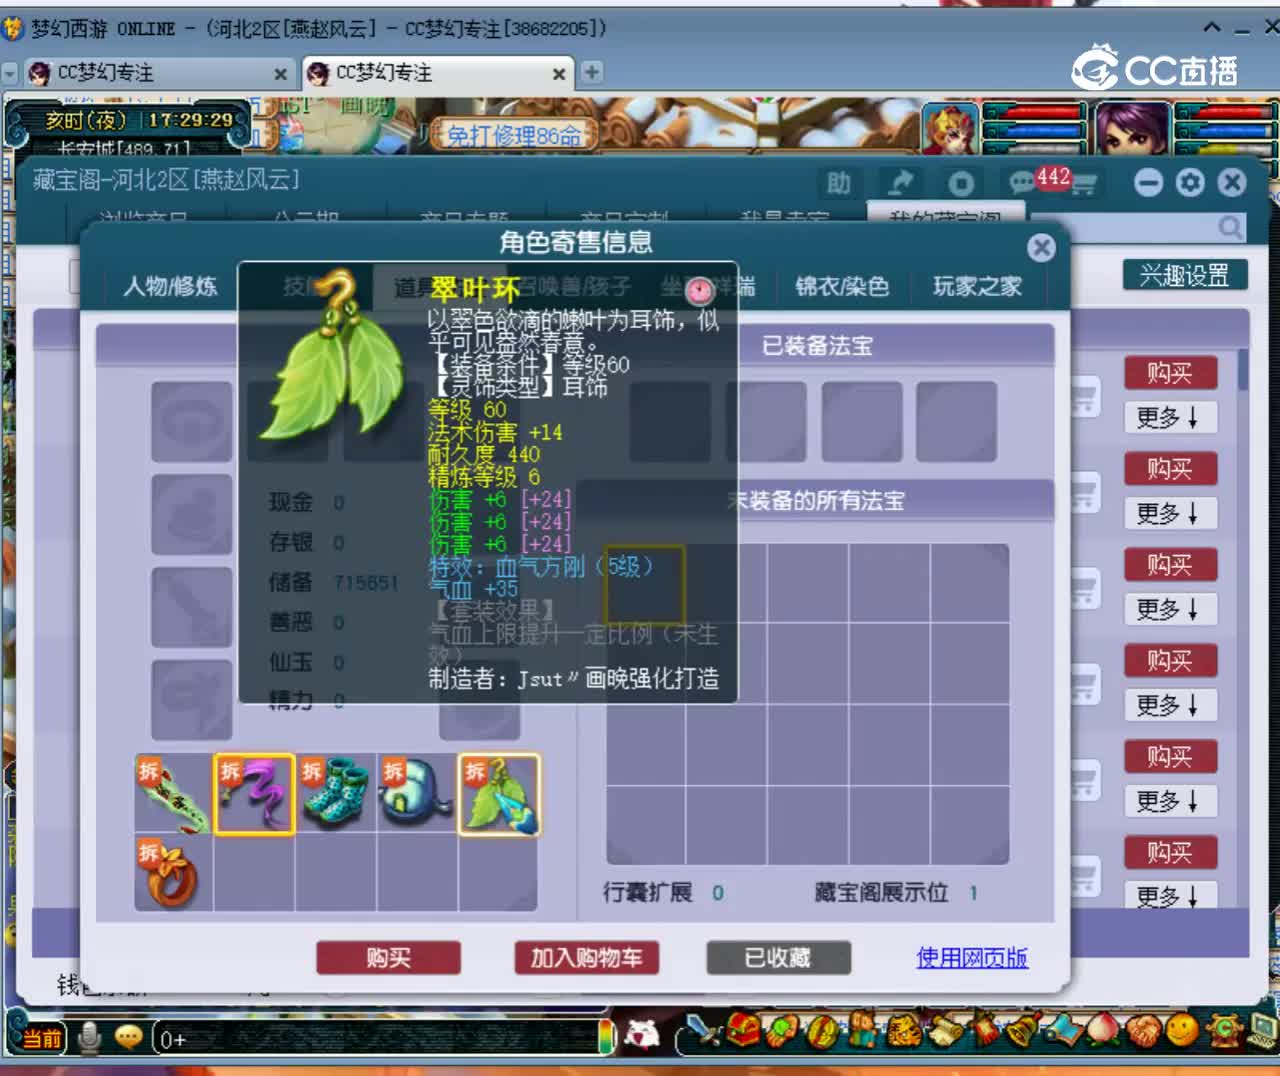Click the second 购买 button in list
The height and width of the screenshot is (1076, 1280).
[1170, 469]
